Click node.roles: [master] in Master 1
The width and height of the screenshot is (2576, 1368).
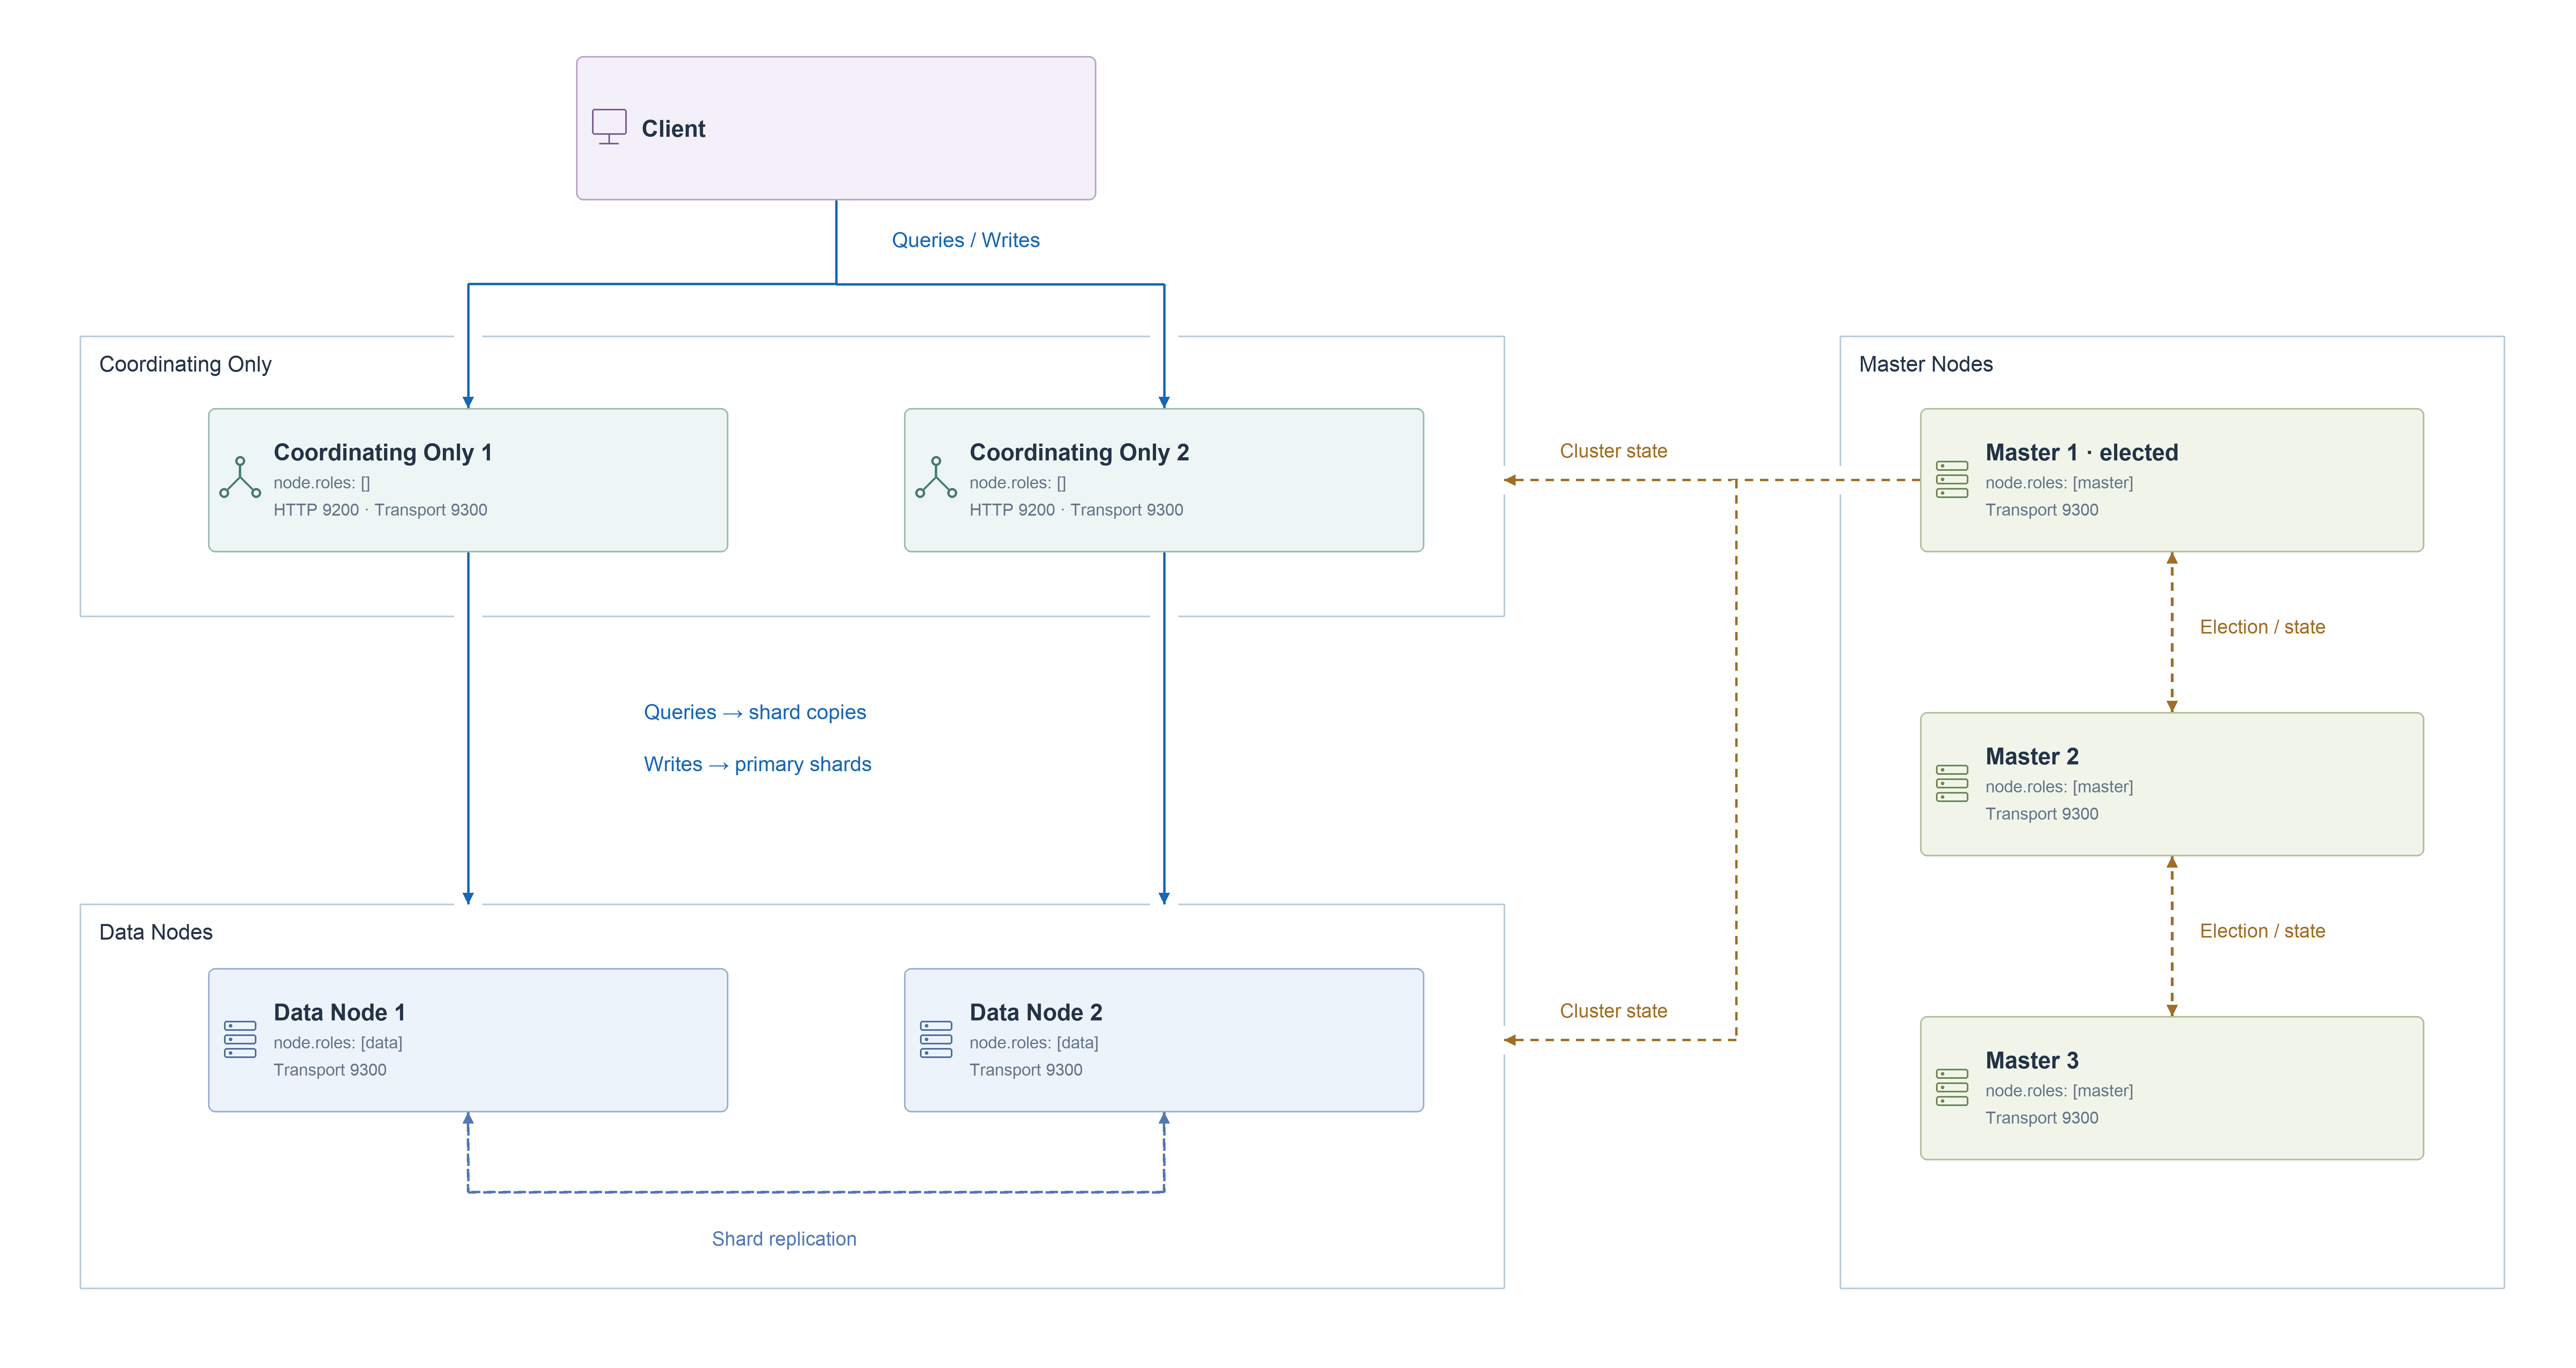2059,483
